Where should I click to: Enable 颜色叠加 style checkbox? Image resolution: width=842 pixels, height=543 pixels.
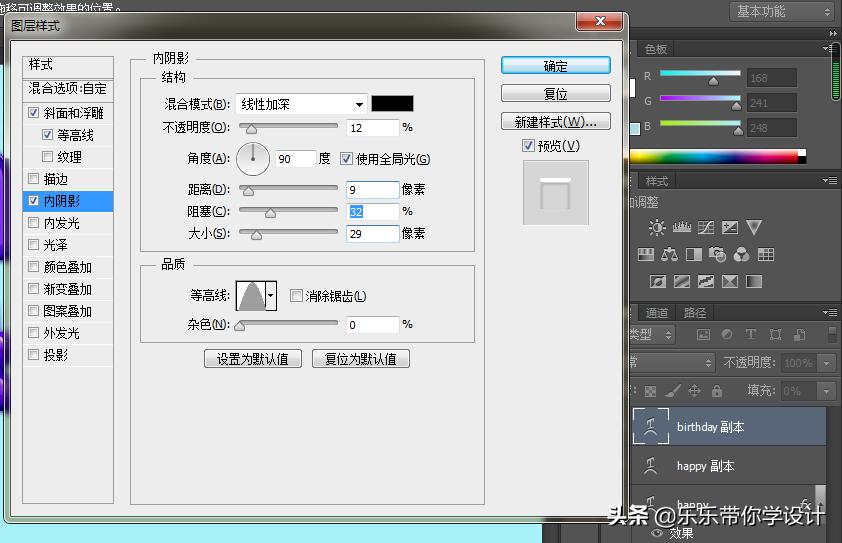pos(33,267)
